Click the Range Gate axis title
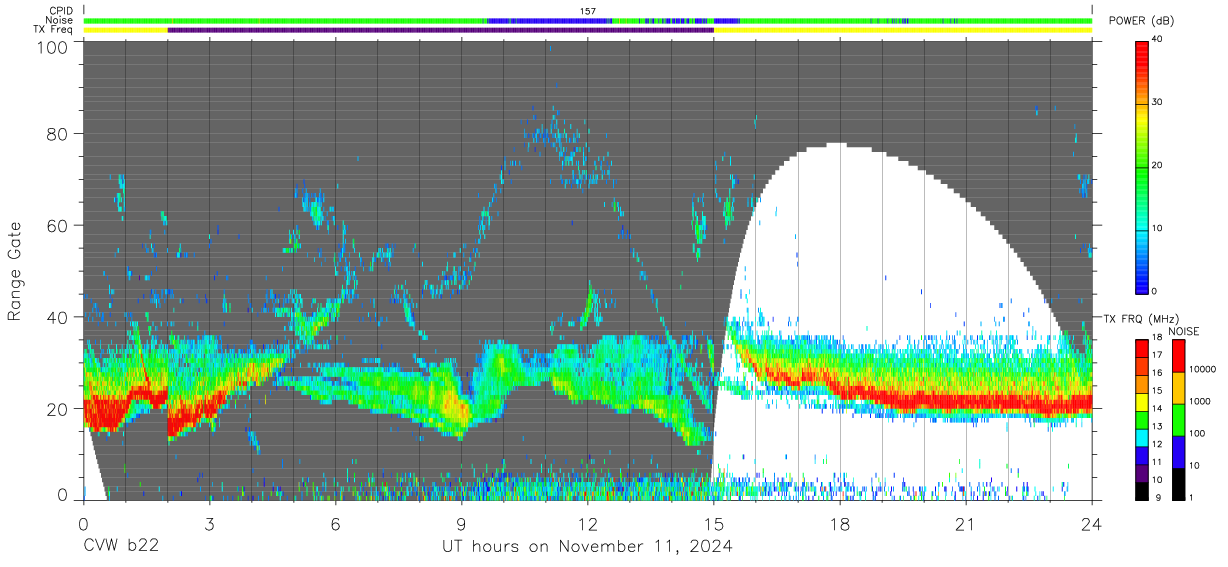Image resolution: width=1228 pixels, height=567 pixels. (x=15, y=271)
